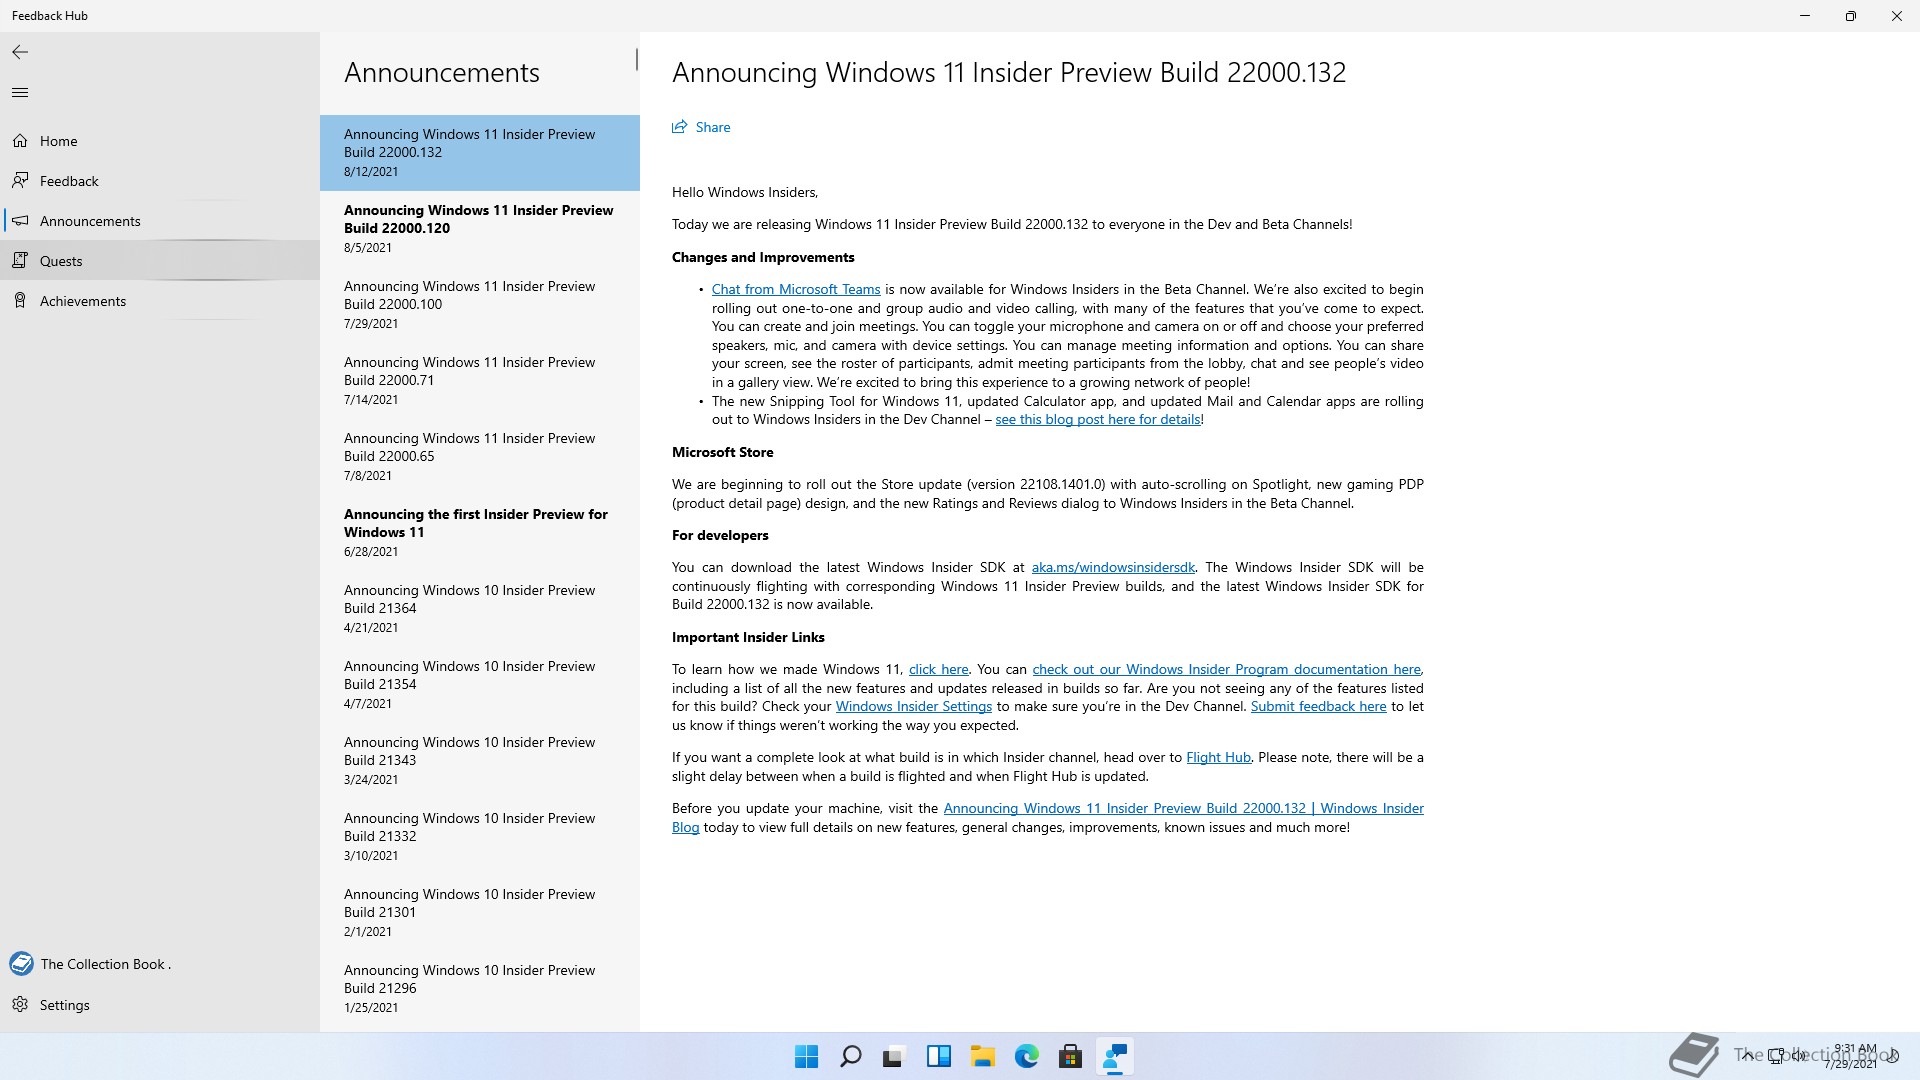Click Feedback Hub taskbar icon
The image size is (1920, 1080).
click(x=1114, y=1056)
